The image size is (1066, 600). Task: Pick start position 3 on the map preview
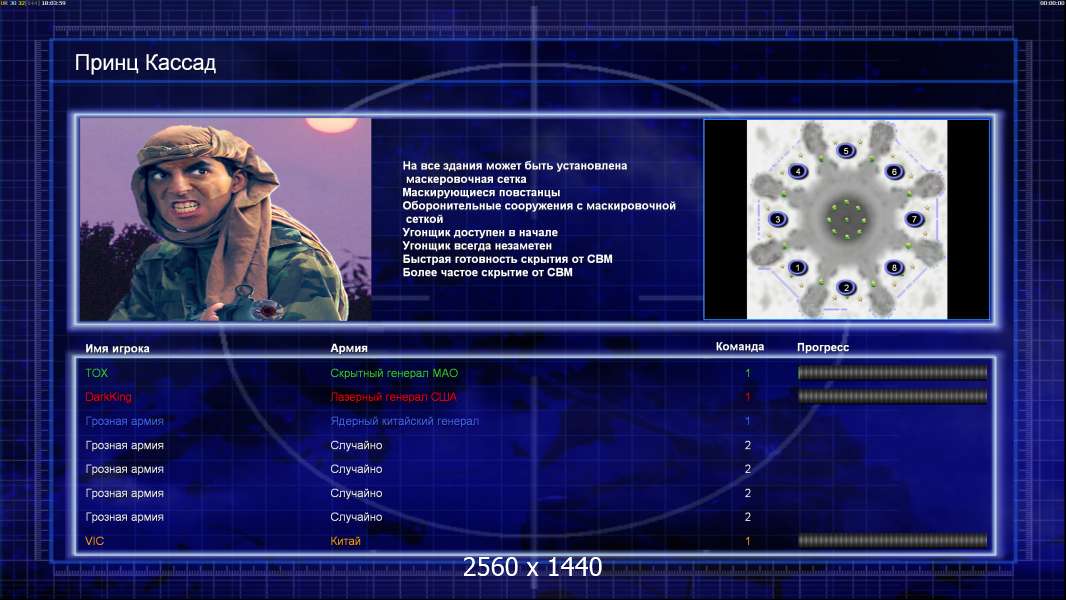click(778, 219)
